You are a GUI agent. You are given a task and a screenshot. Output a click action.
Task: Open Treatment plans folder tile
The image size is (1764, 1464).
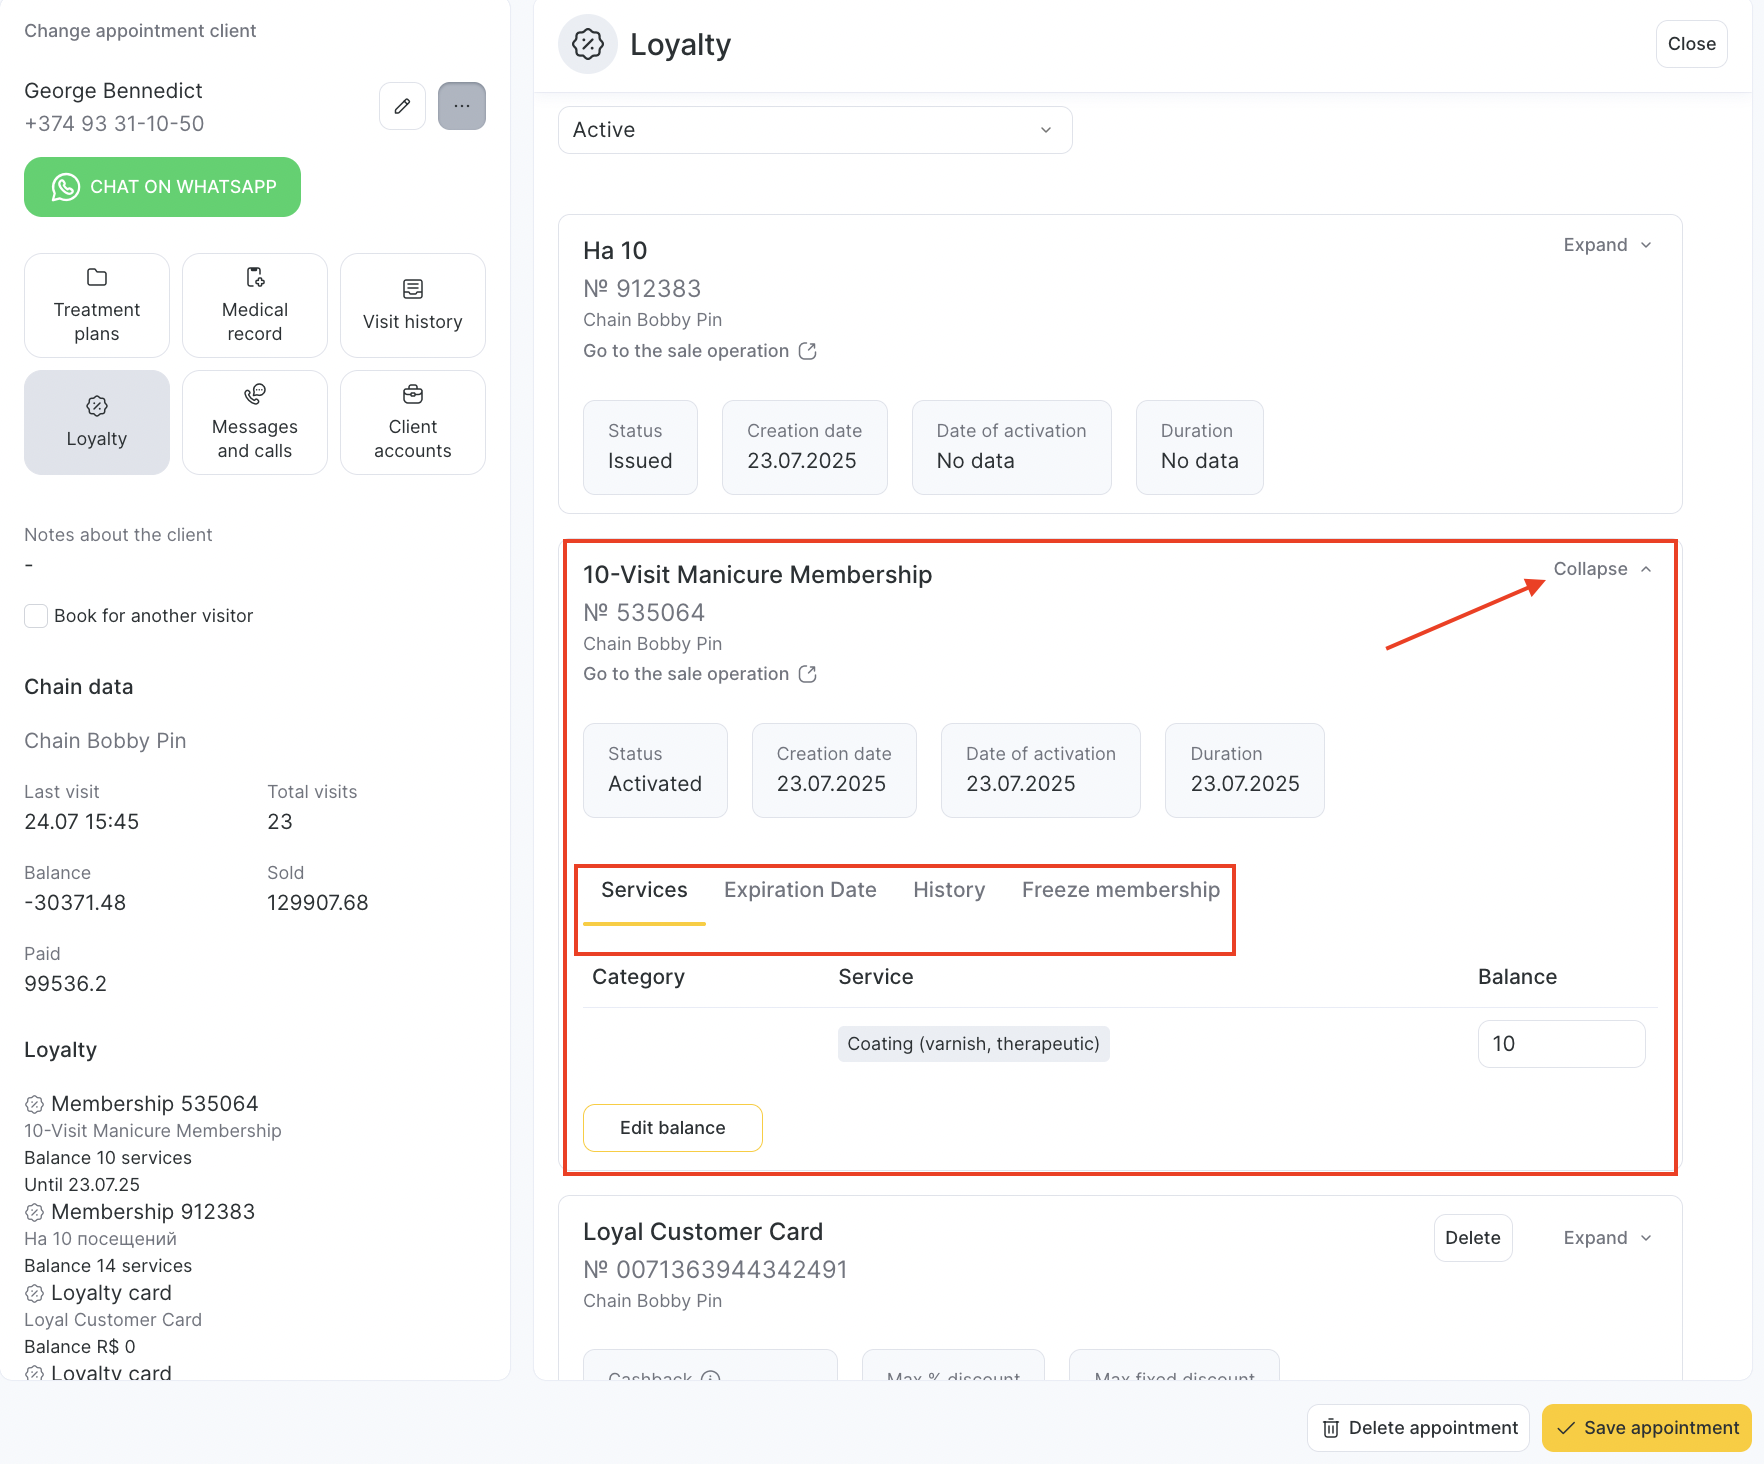[97, 305]
